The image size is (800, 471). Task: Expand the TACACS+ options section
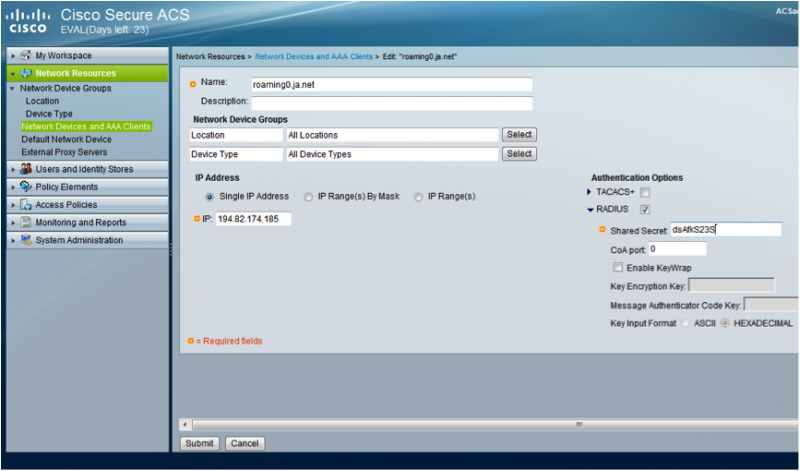pos(589,192)
